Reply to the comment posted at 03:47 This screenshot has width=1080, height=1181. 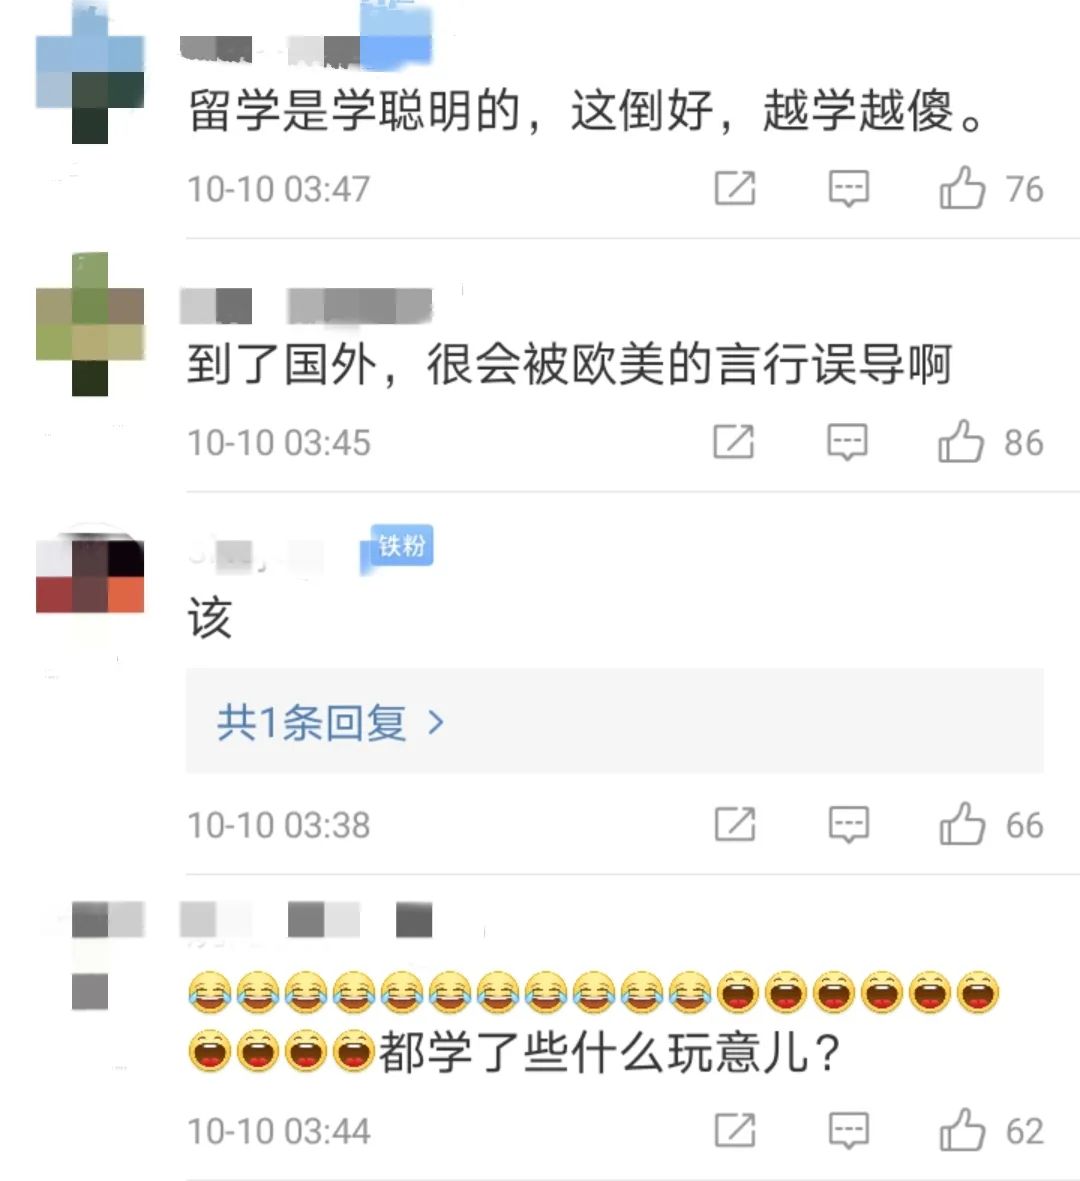849,188
